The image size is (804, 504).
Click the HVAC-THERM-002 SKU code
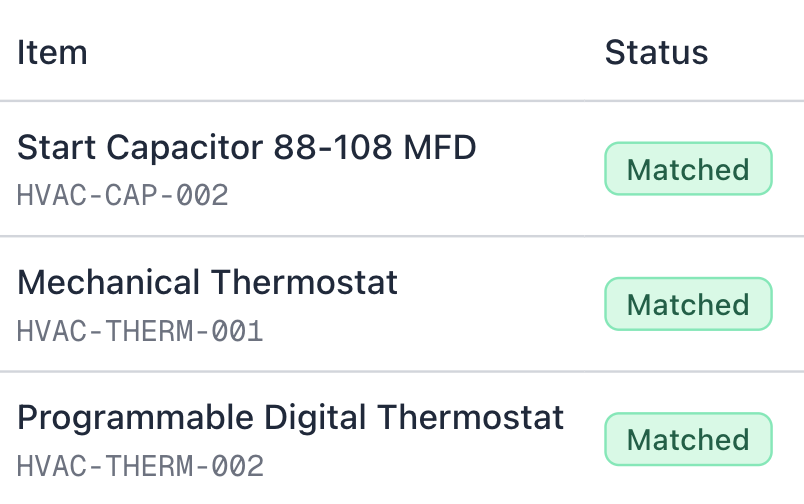pos(140,465)
